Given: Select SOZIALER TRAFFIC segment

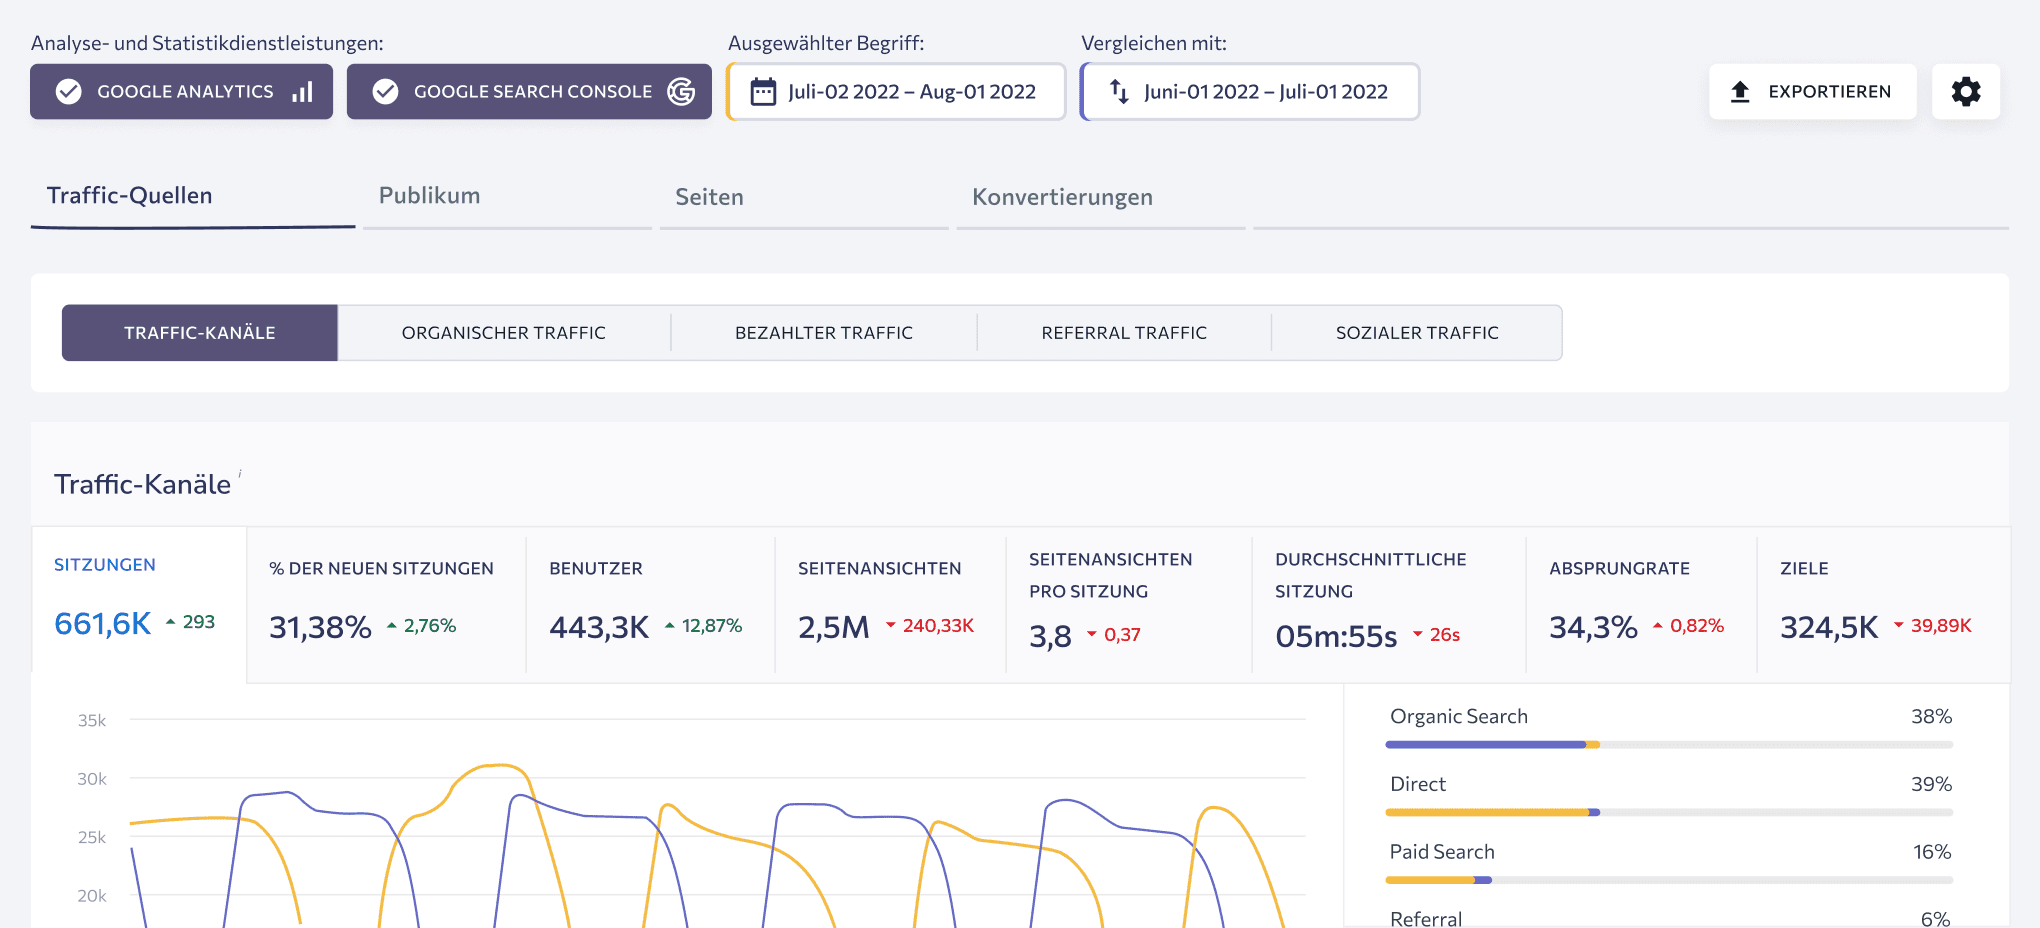Looking at the screenshot, I should point(1417,333).
